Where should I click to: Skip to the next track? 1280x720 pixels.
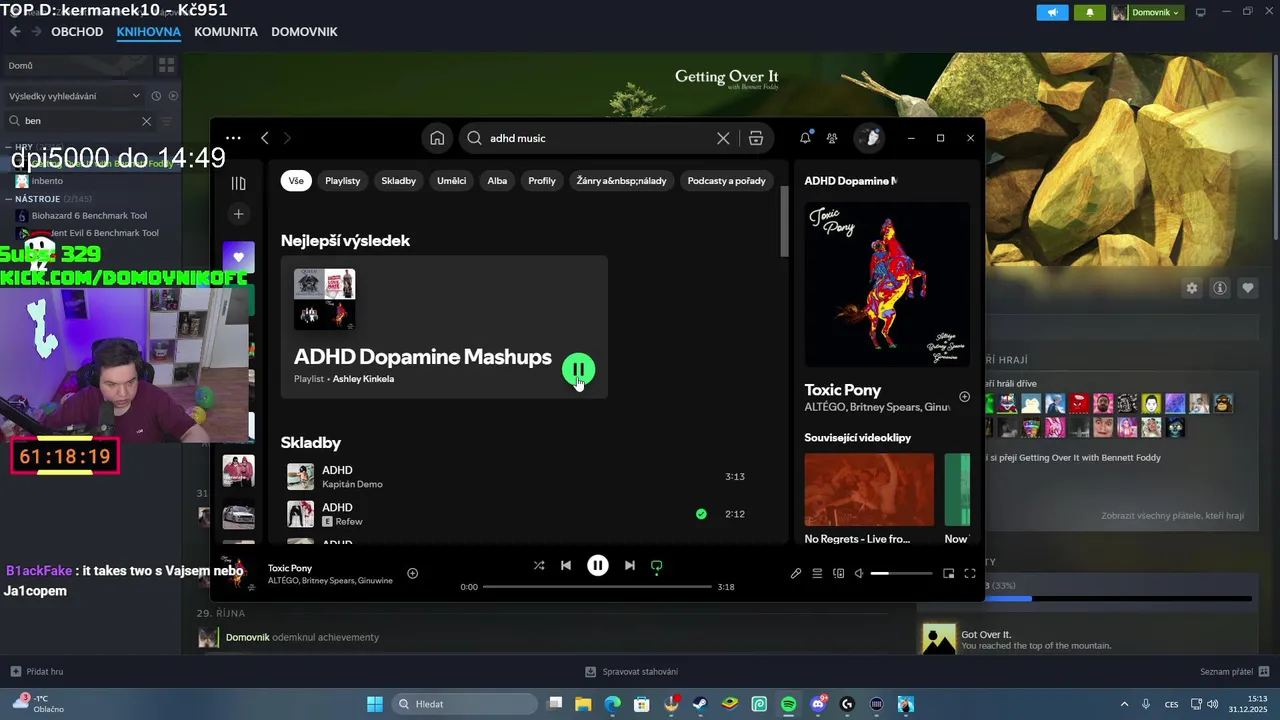(629, 565)
